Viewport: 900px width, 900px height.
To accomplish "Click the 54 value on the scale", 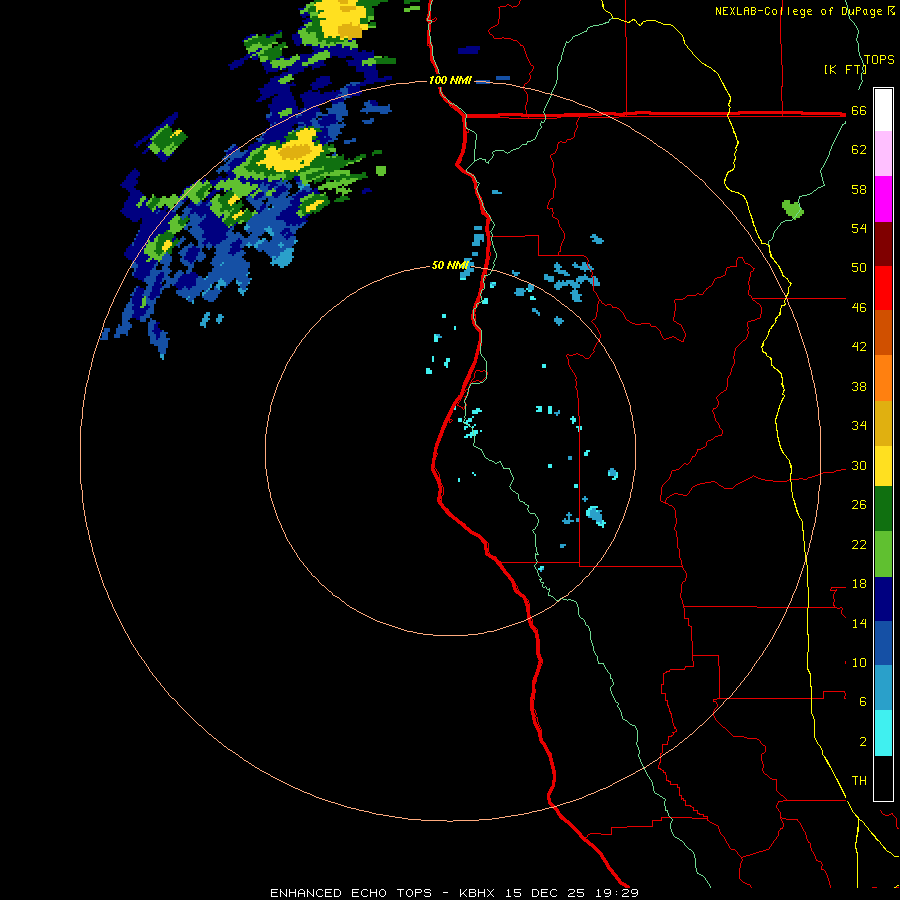I will tap(859, 228).
